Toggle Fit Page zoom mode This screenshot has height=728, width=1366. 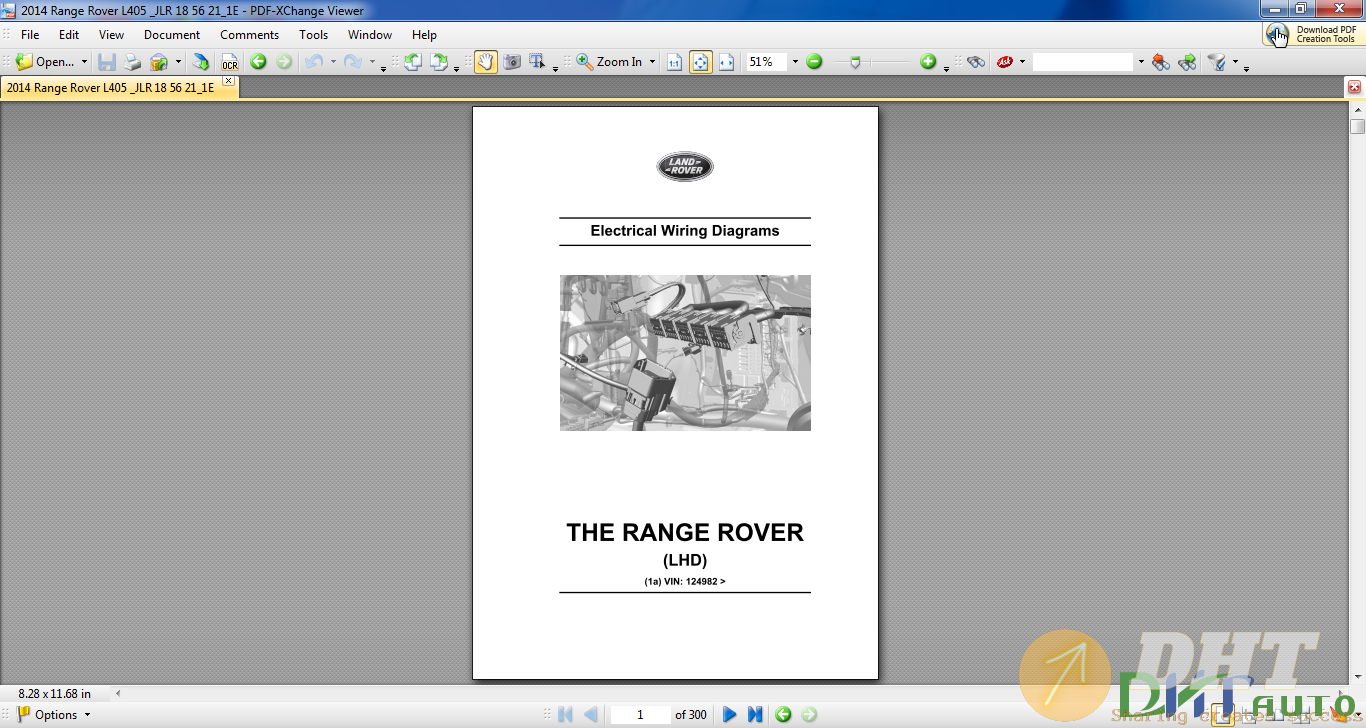(x=700, y=62)
